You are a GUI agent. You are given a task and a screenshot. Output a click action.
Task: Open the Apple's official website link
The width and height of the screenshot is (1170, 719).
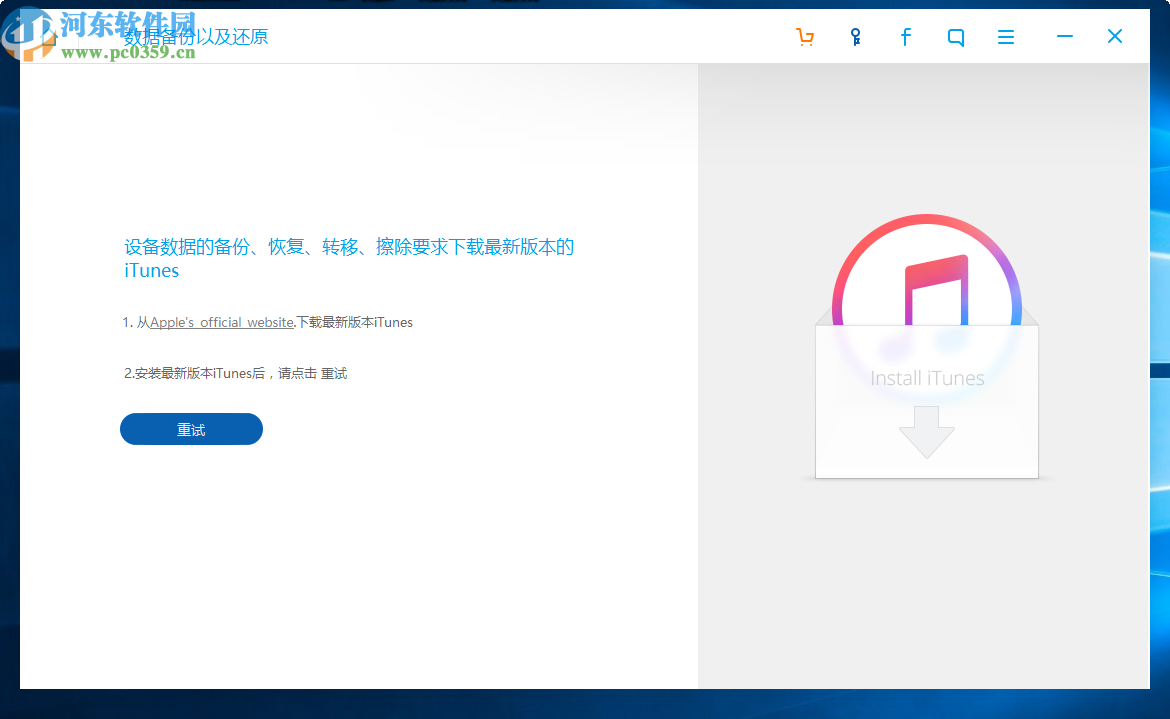pyautogui.click(x=219, y=322)
